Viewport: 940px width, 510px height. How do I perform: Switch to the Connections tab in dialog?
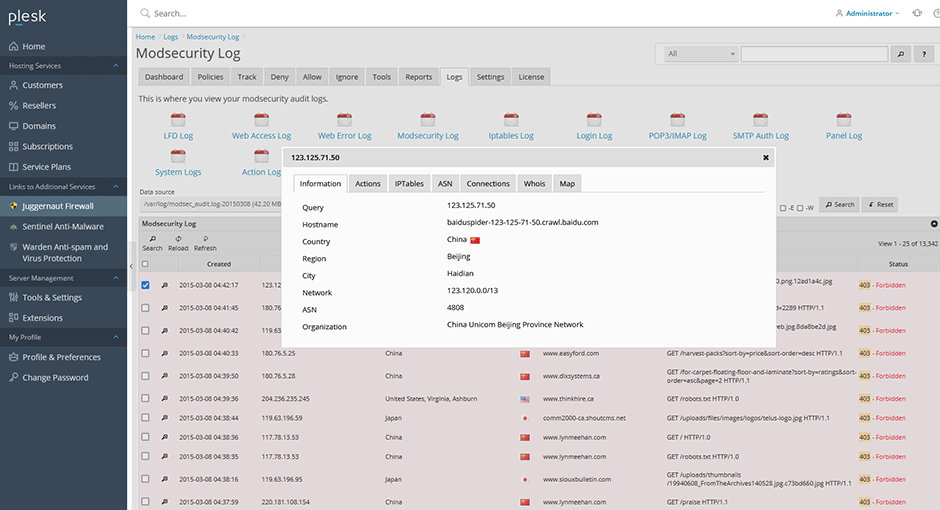click(x=488, y=184)
